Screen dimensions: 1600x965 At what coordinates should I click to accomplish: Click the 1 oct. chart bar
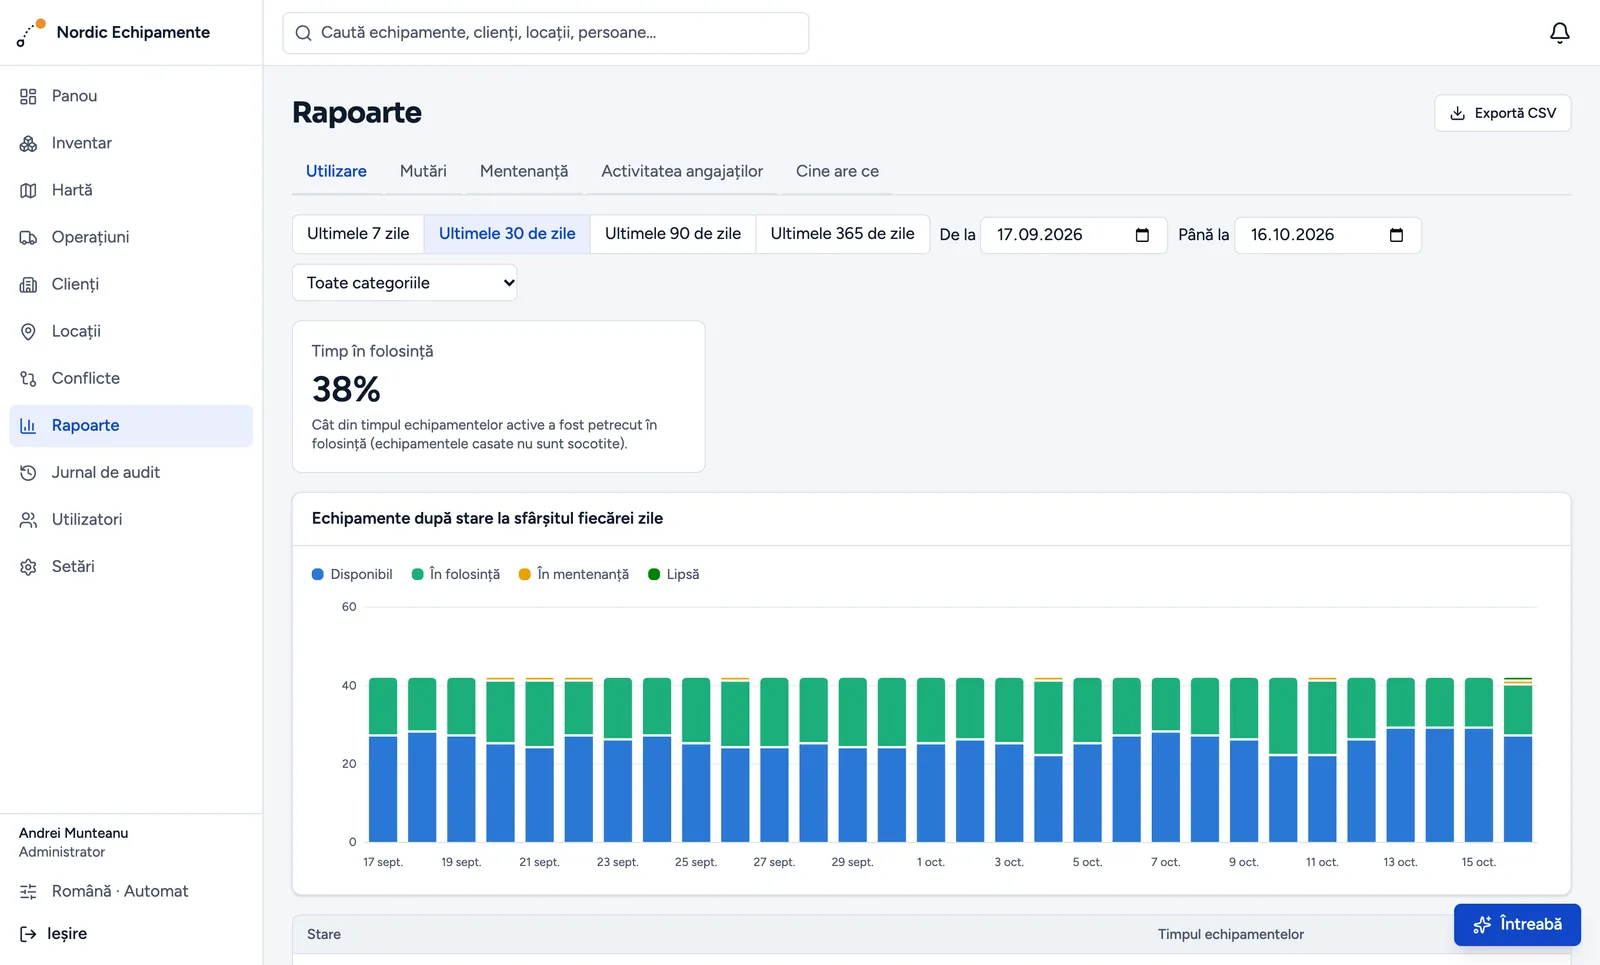coord(931,760)
